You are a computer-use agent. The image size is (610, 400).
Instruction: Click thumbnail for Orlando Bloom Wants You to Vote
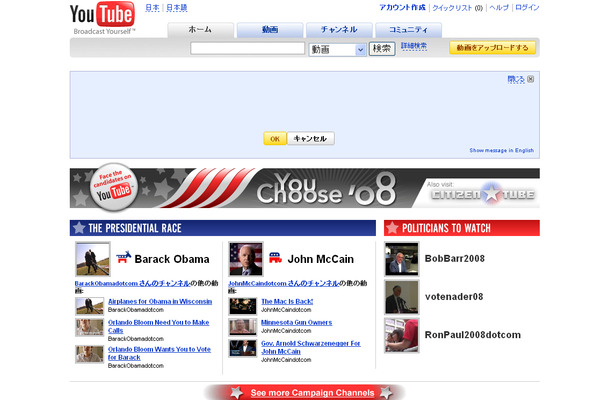click(x=89, y=354)
